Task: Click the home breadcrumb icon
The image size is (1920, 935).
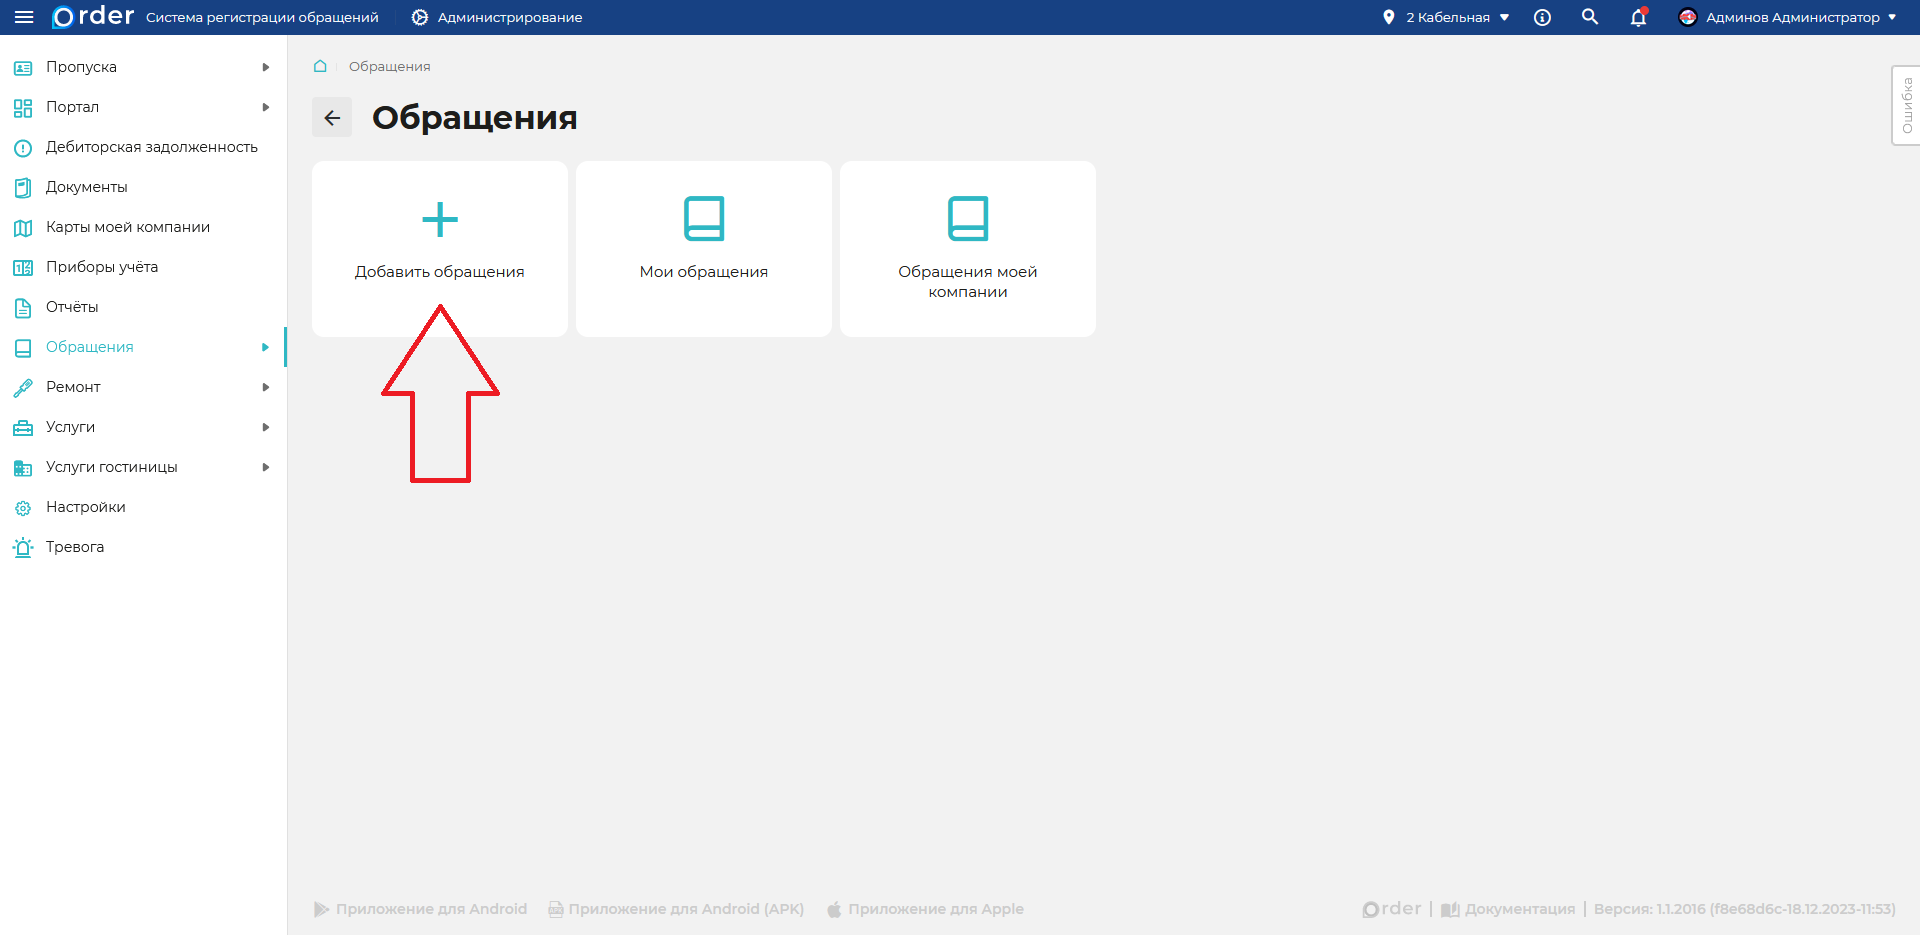Action: tap(320, 66)
